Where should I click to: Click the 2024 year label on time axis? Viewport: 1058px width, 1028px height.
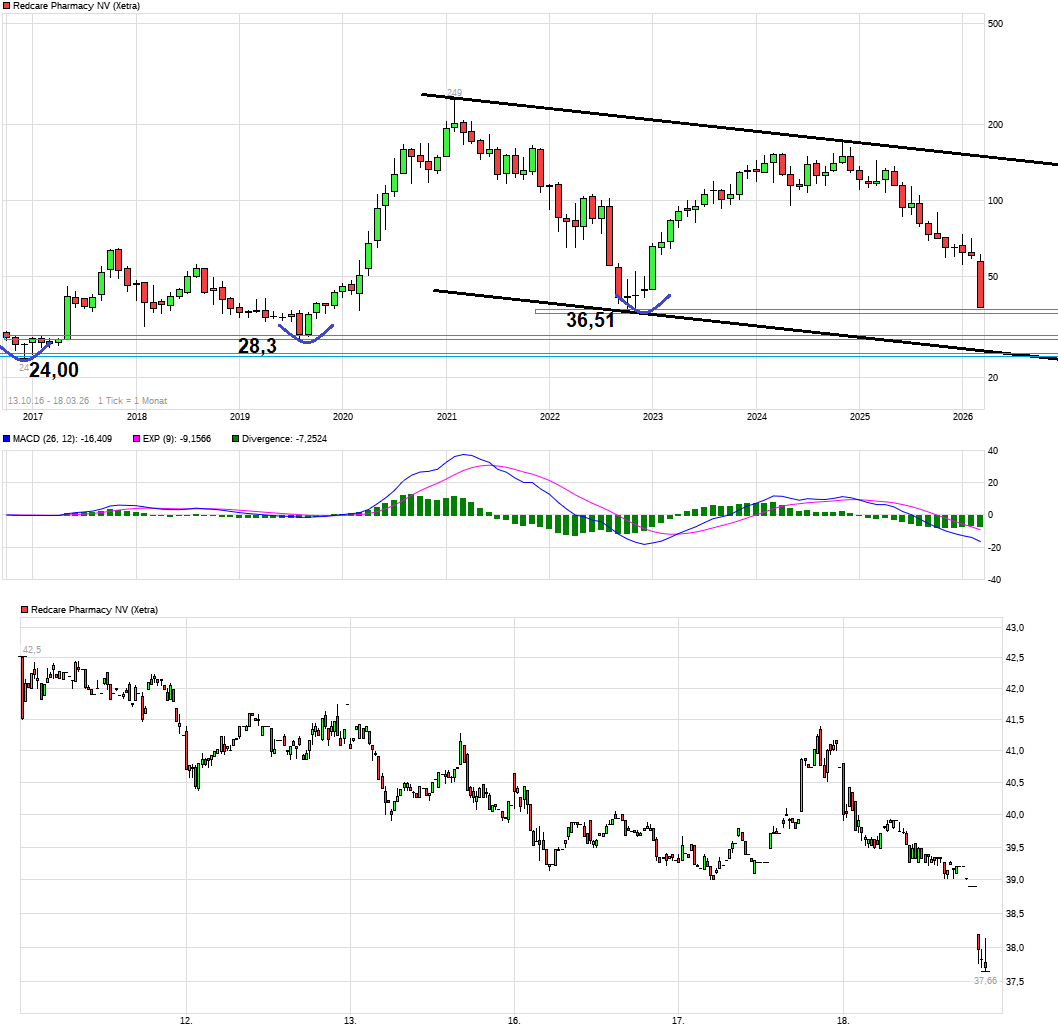tap(757, 416)
